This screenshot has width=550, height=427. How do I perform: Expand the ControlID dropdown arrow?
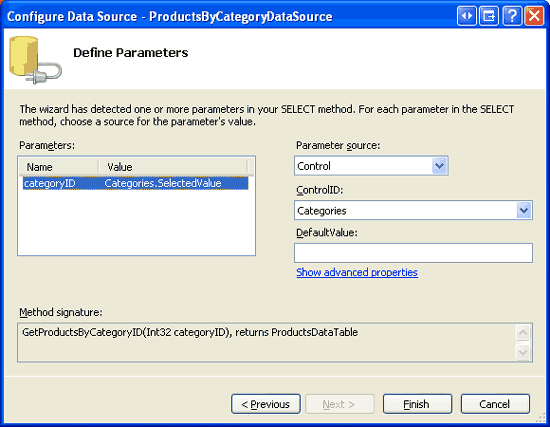point(524,210)
